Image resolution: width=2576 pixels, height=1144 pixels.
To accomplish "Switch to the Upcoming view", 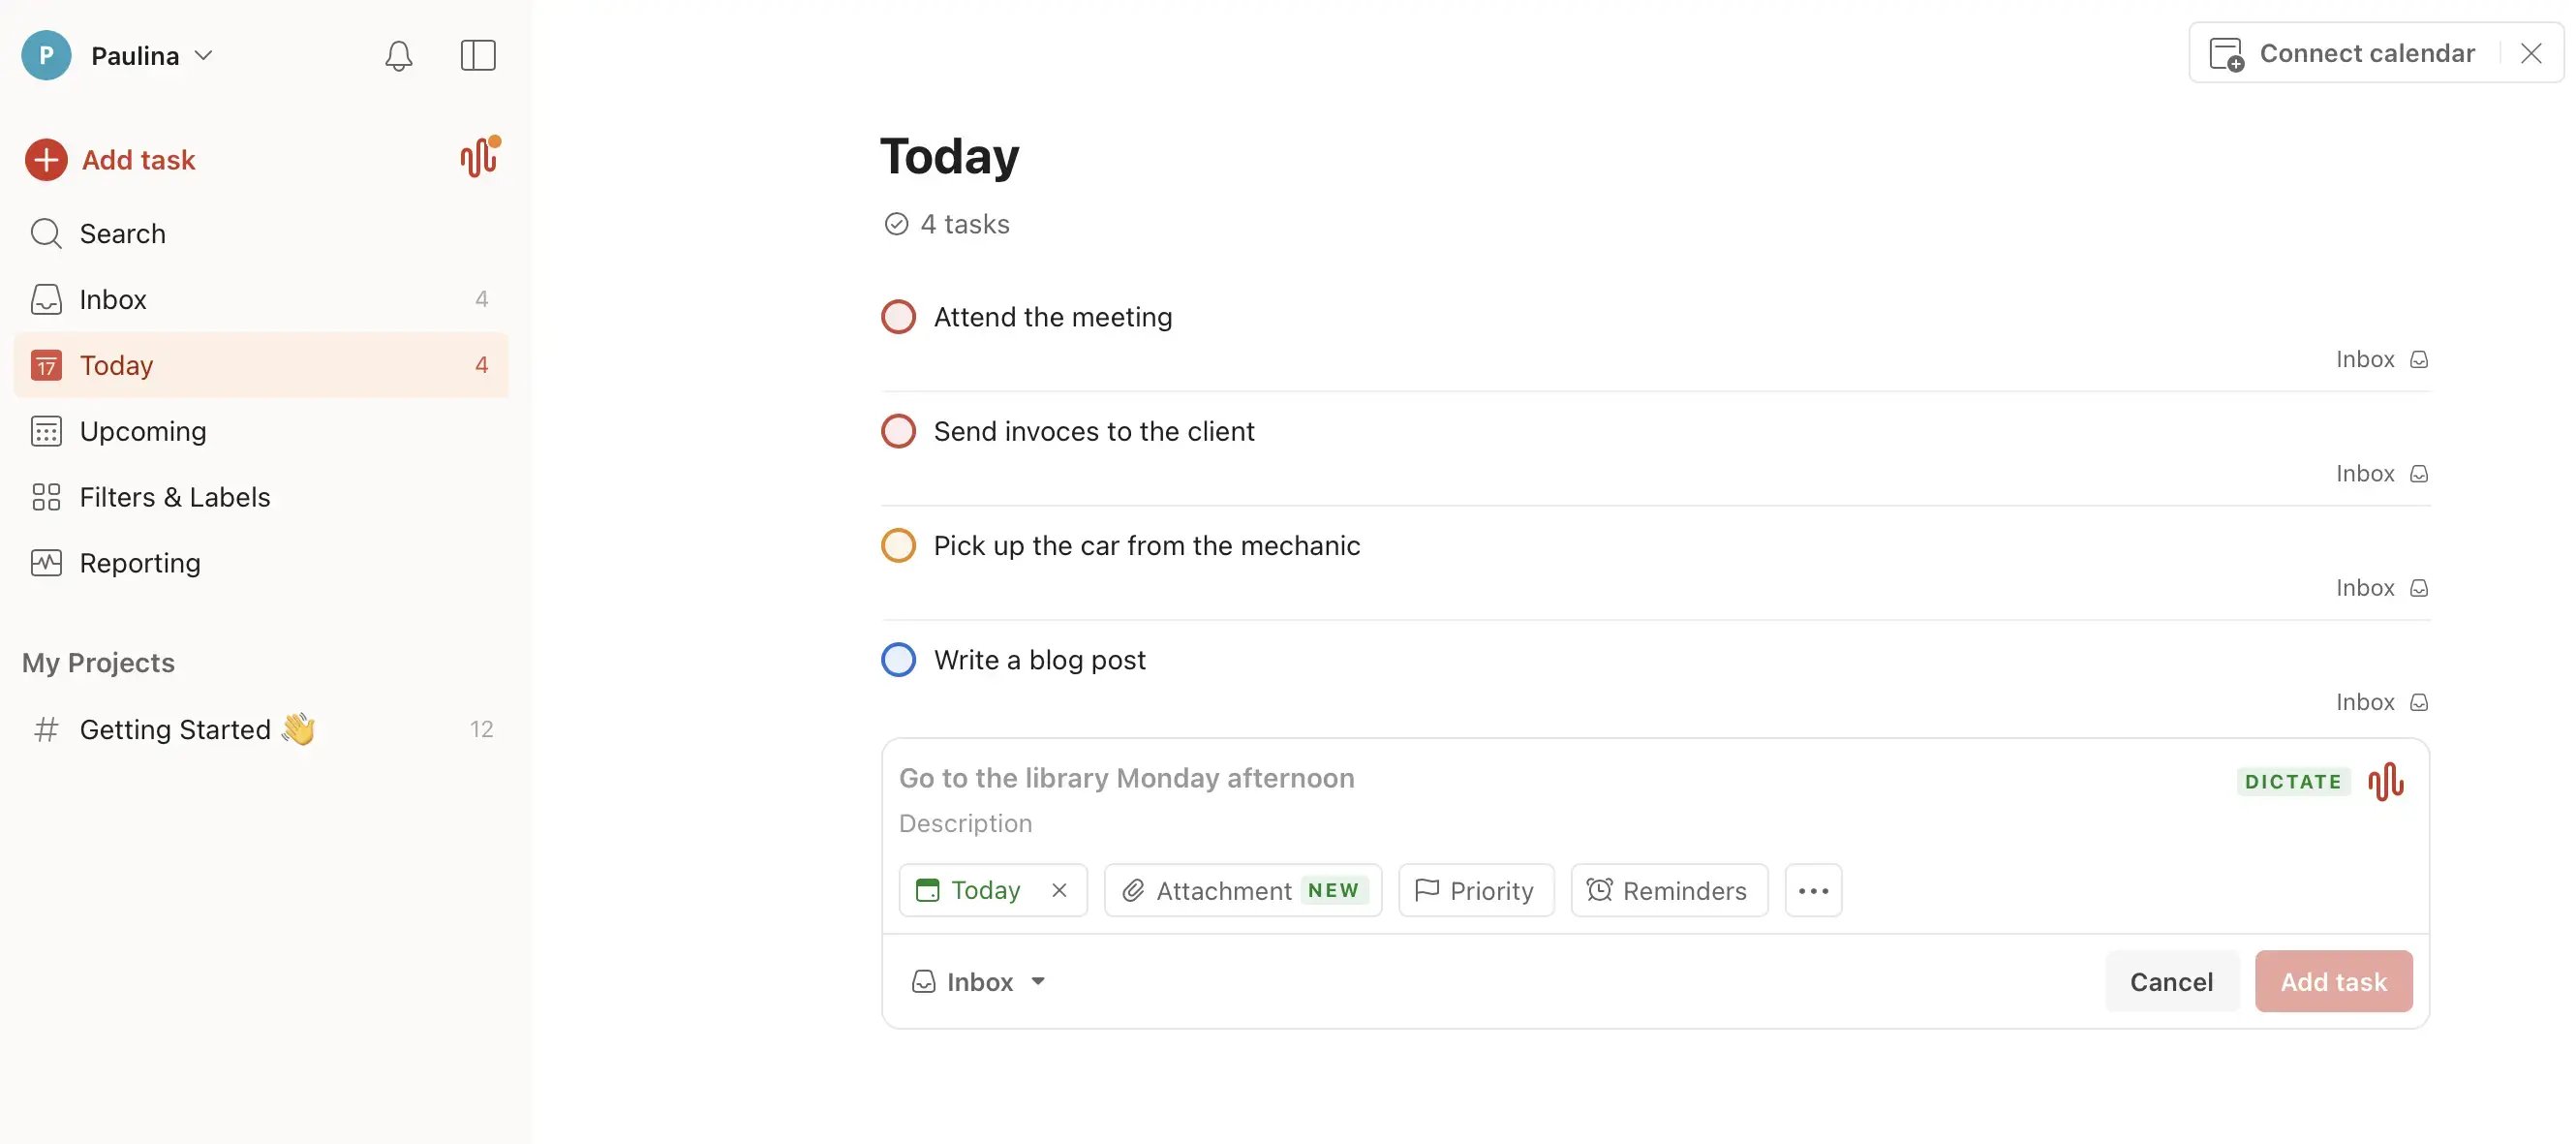I will pos(143,431).
